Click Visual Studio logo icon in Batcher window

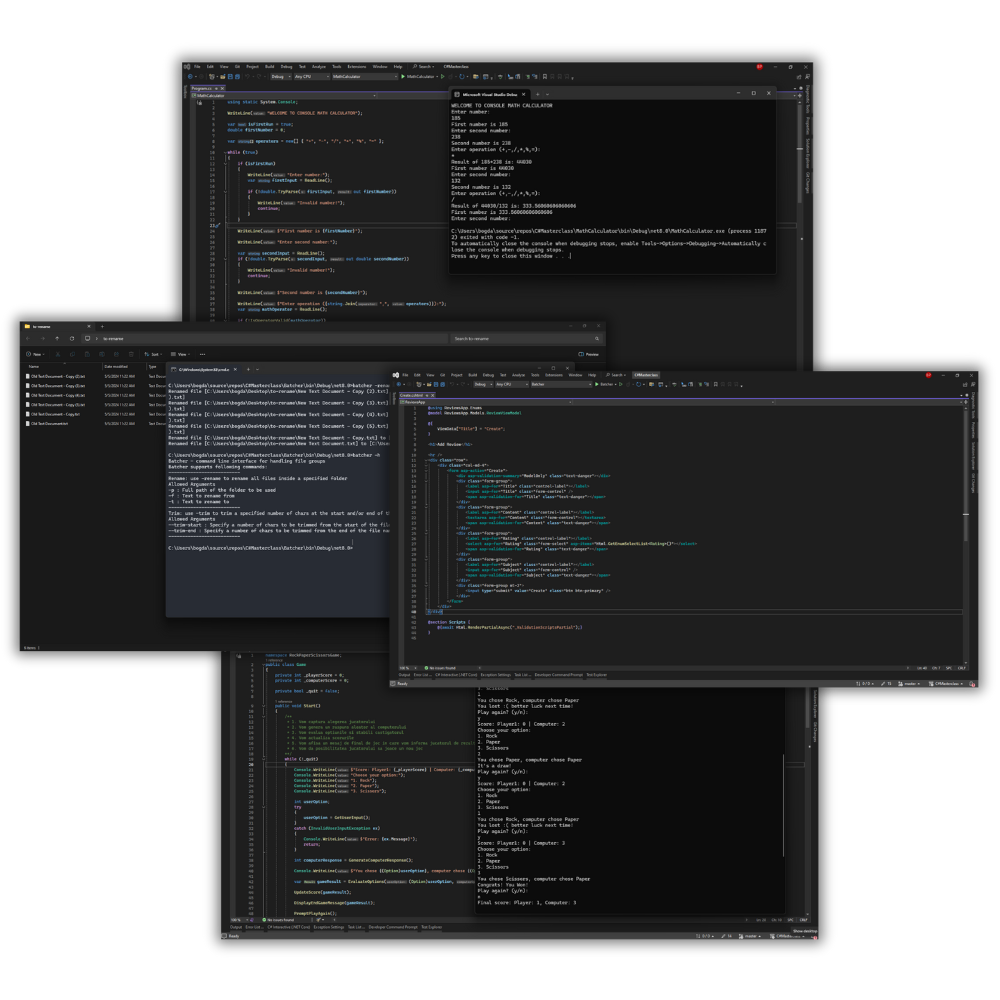(x=396, y=375)
